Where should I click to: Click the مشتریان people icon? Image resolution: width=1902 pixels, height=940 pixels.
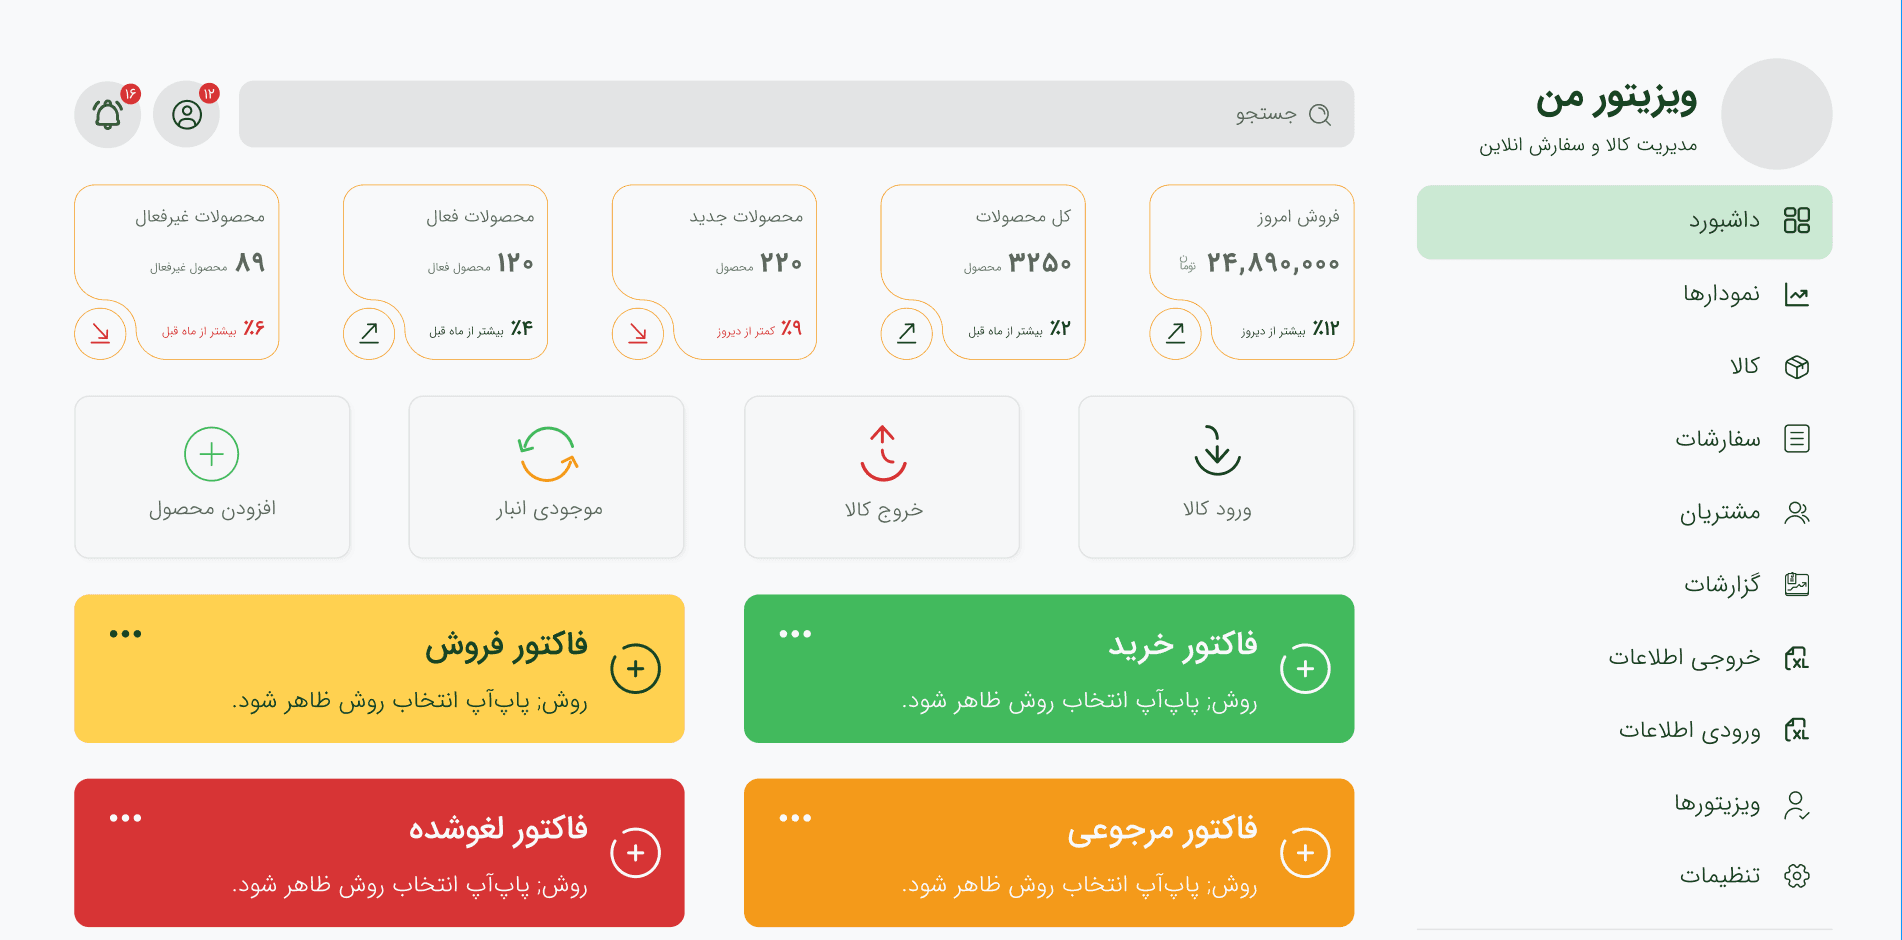point(1797,513)
